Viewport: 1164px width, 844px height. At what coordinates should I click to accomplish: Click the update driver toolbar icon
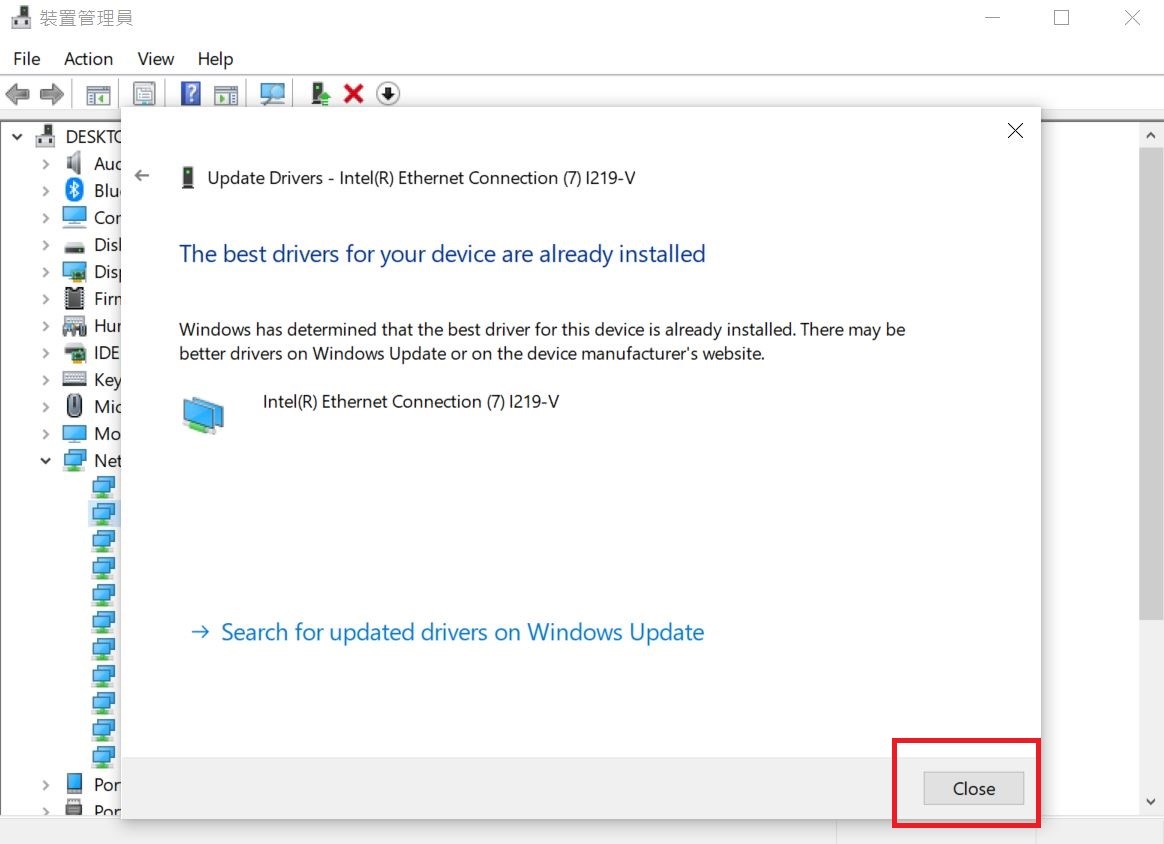pyautogui.click(x=320, y=93)
